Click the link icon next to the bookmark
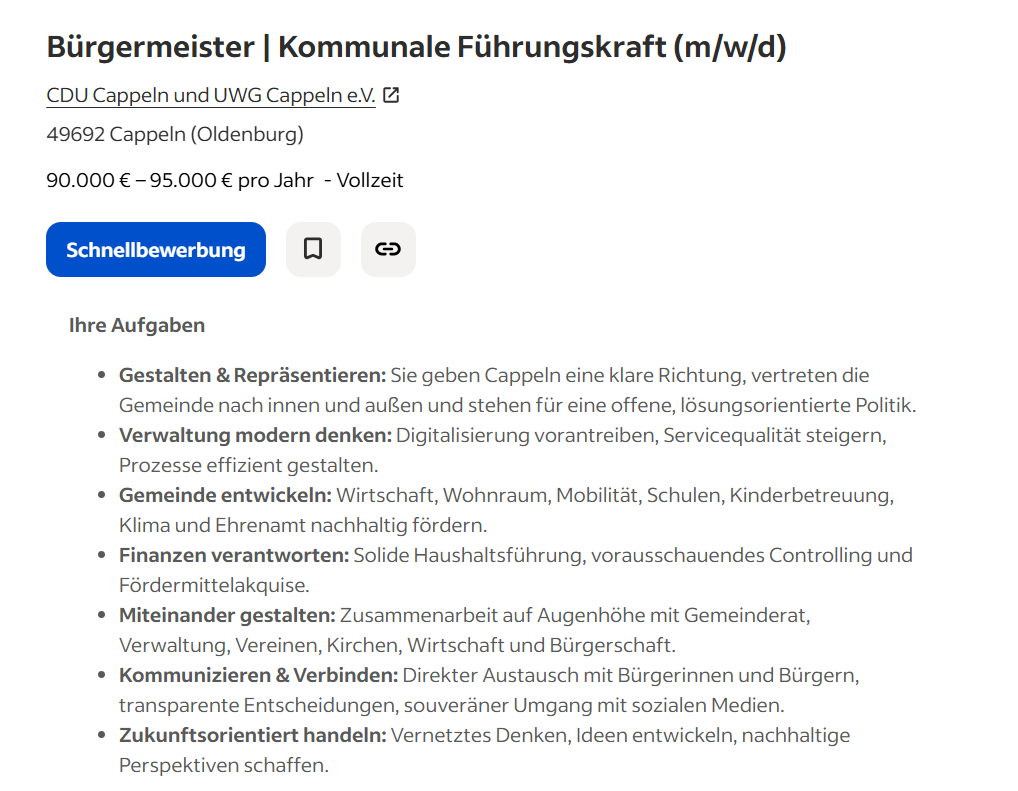Viewport: 1018px width, 791px height. (x=388, y=249)
